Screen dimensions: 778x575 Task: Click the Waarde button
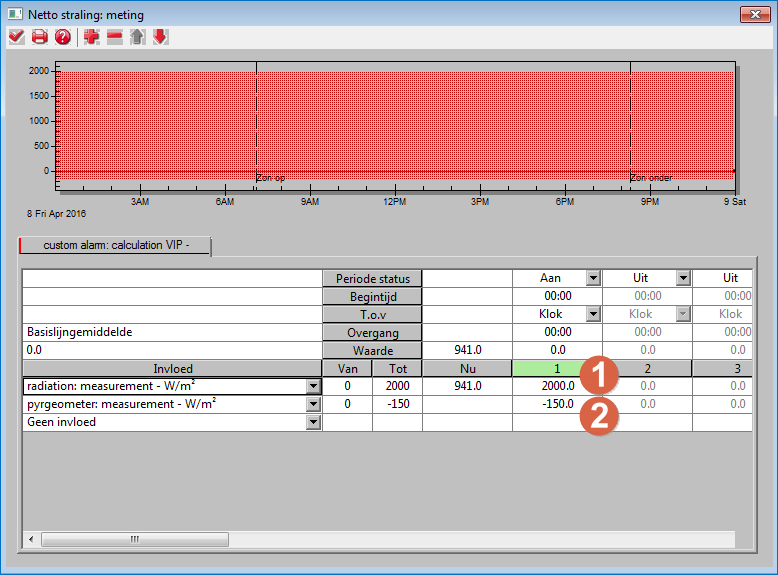pyautogui.click(x=372, y=350)
